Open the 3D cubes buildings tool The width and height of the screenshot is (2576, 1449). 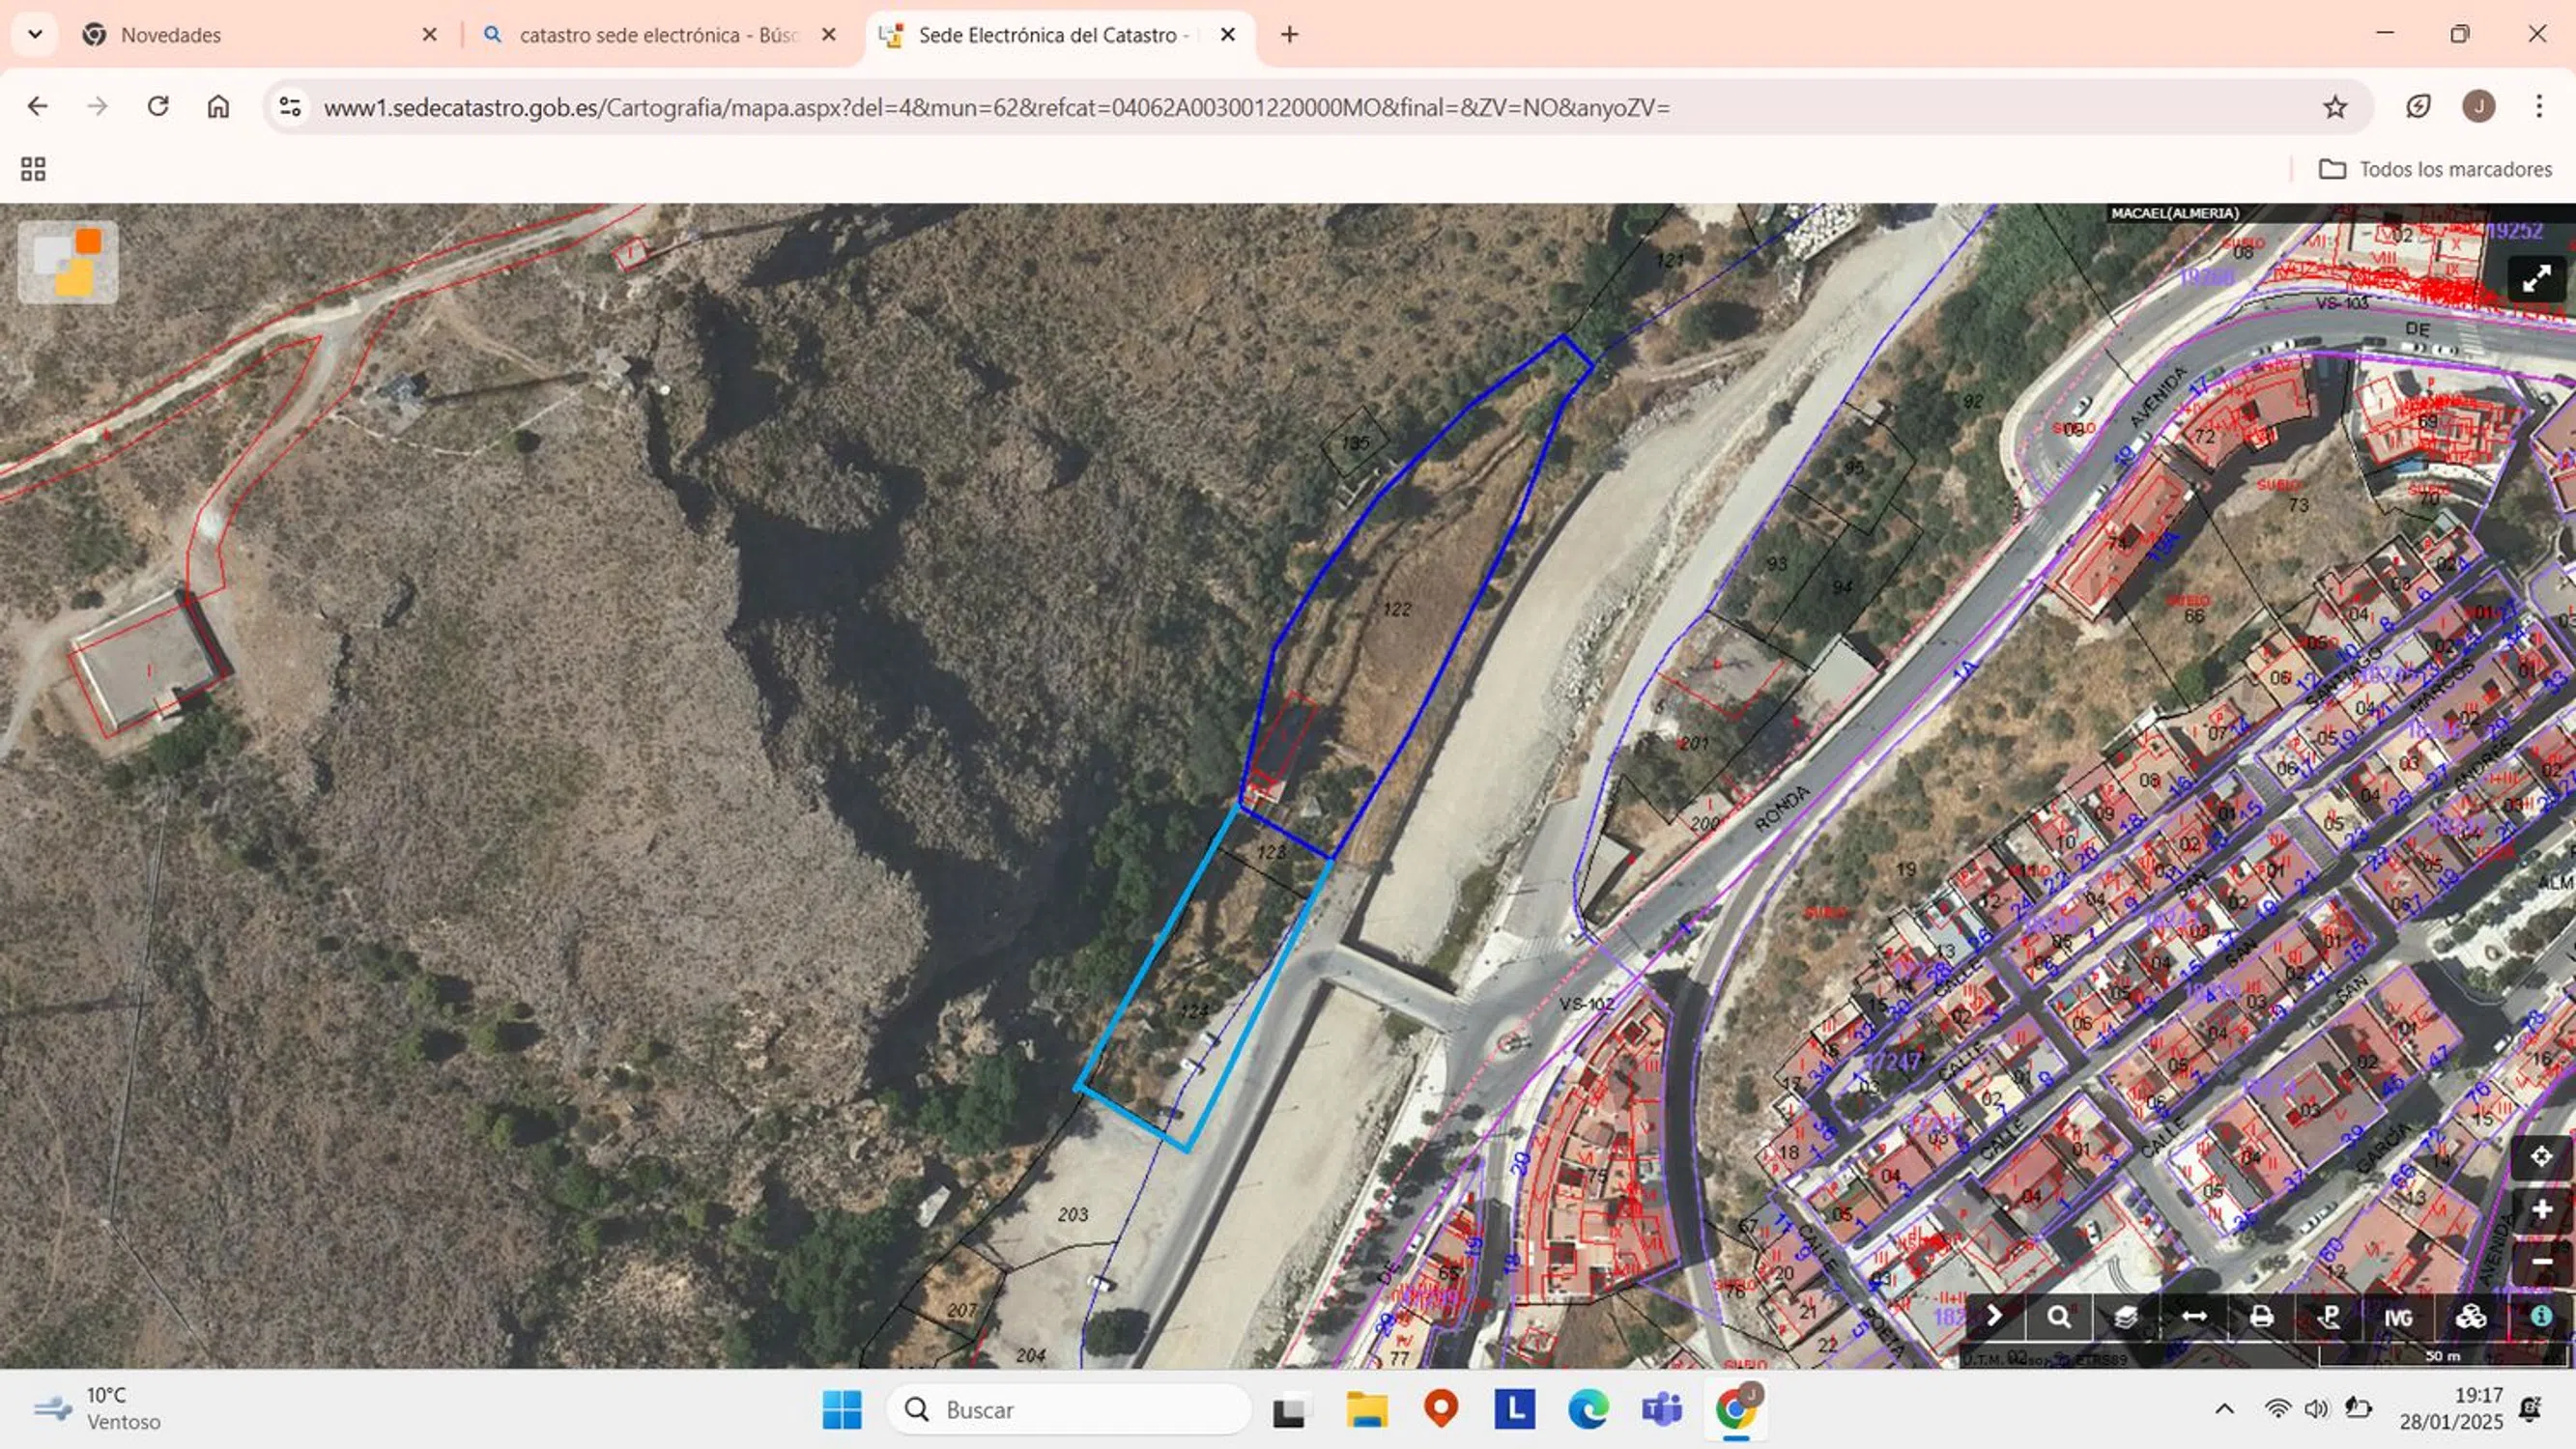click(2470, 1317)
